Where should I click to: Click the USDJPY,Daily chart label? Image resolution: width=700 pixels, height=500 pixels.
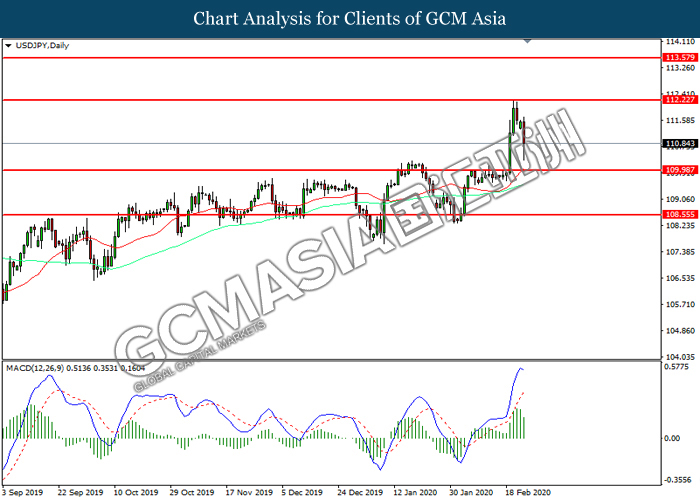(42, 46)
